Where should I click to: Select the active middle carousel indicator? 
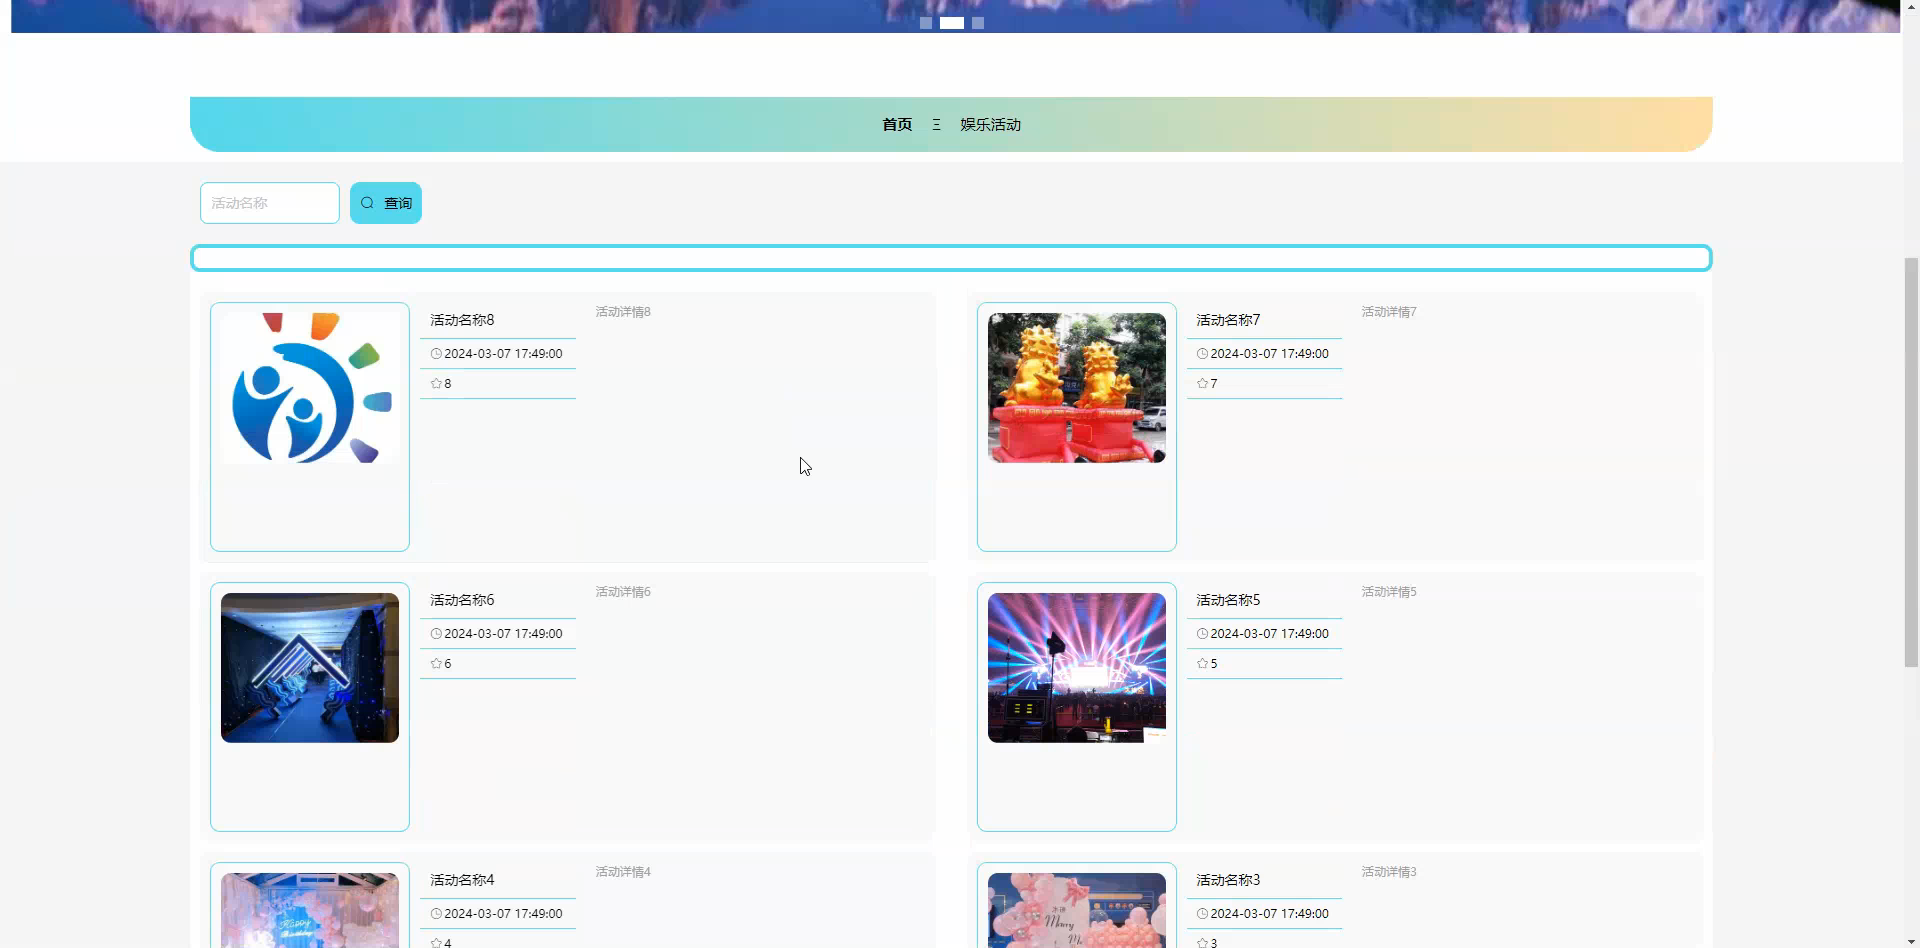point(952,23)
